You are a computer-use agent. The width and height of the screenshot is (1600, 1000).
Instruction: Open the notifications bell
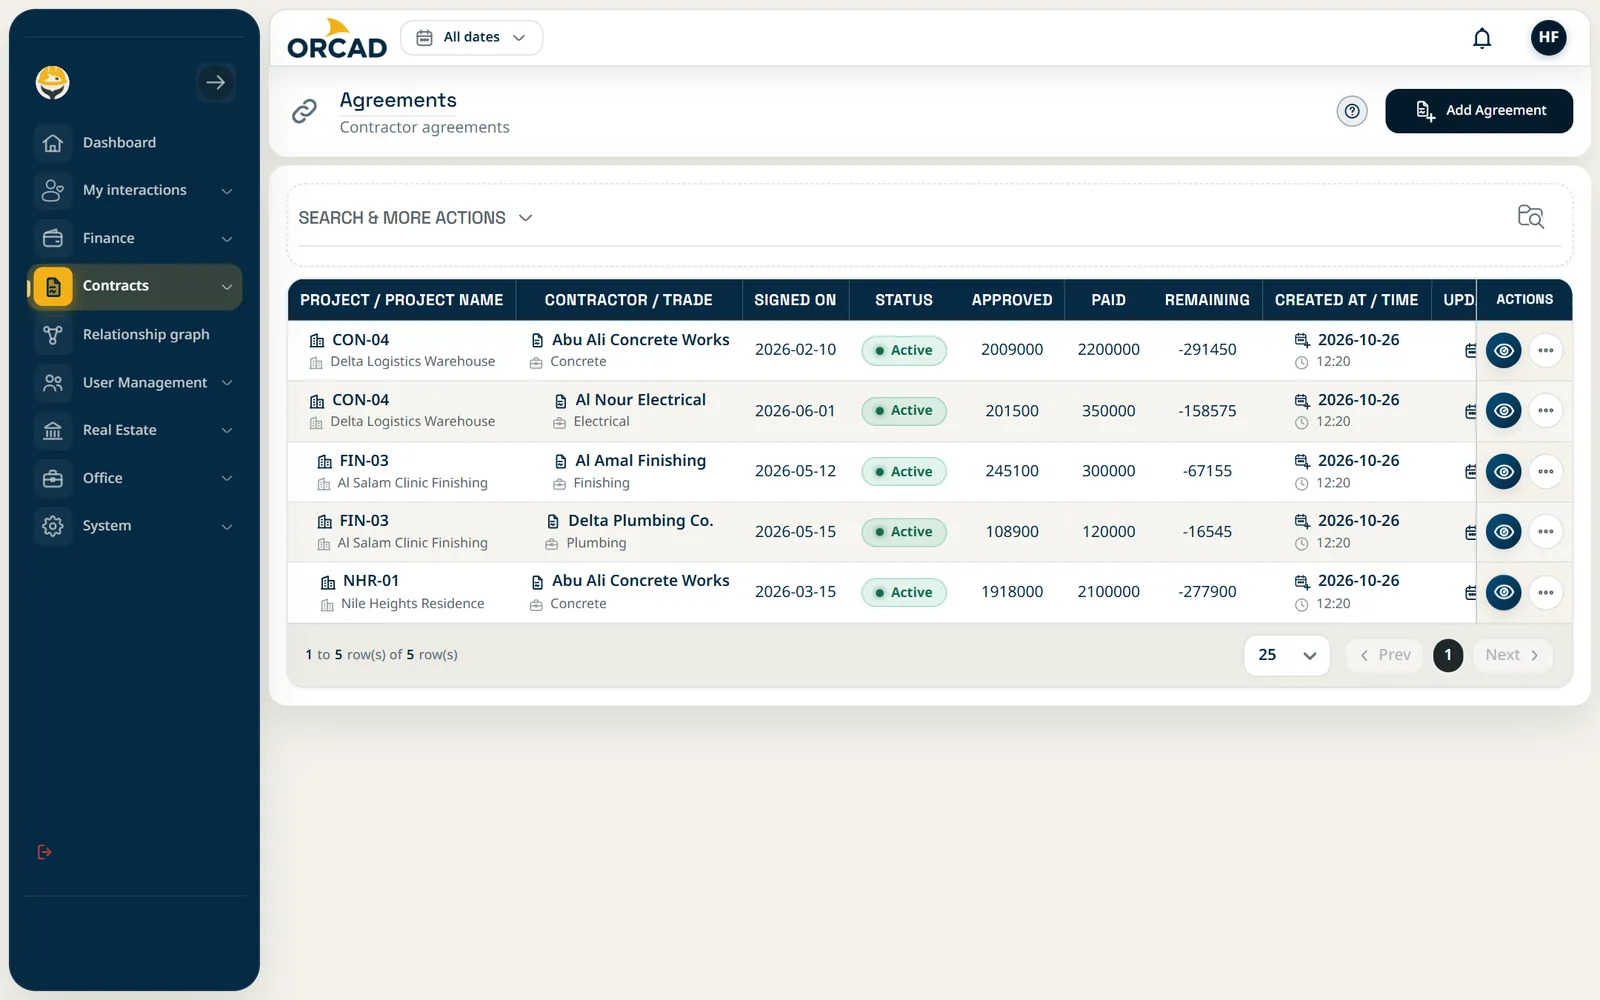click(x=1482, y=38)
